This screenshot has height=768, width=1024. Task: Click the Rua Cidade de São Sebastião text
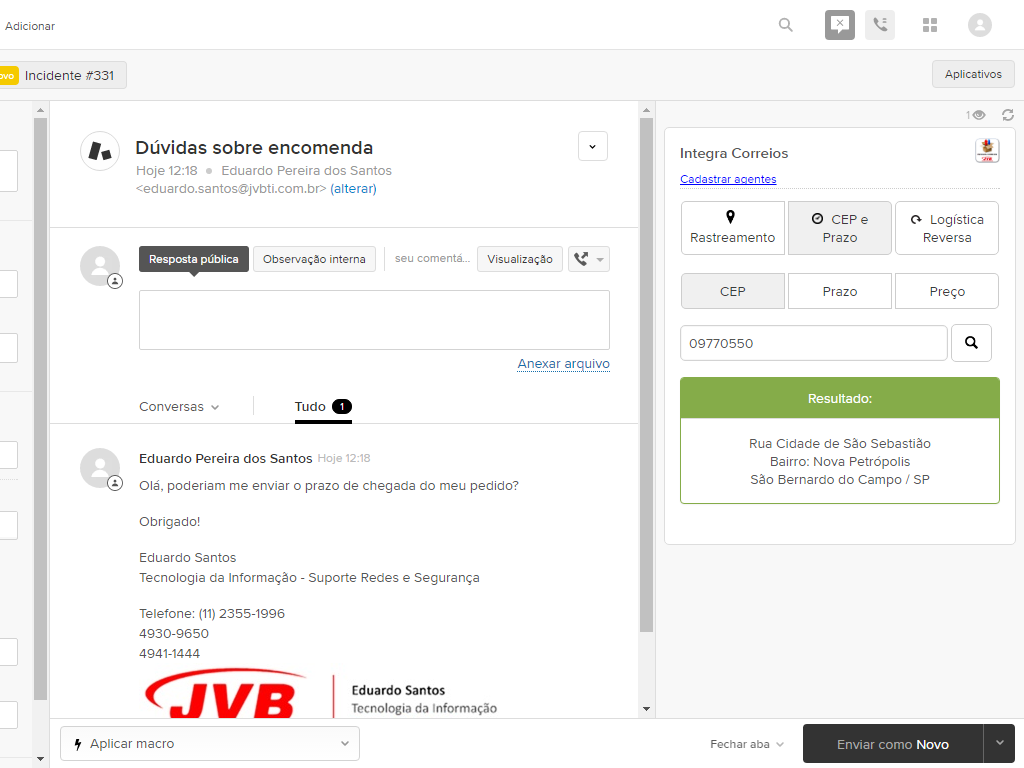coord(839,443)
